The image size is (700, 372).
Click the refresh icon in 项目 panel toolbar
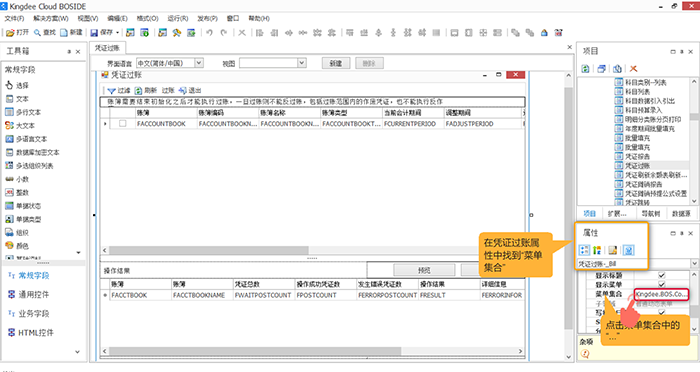[585, 69]
